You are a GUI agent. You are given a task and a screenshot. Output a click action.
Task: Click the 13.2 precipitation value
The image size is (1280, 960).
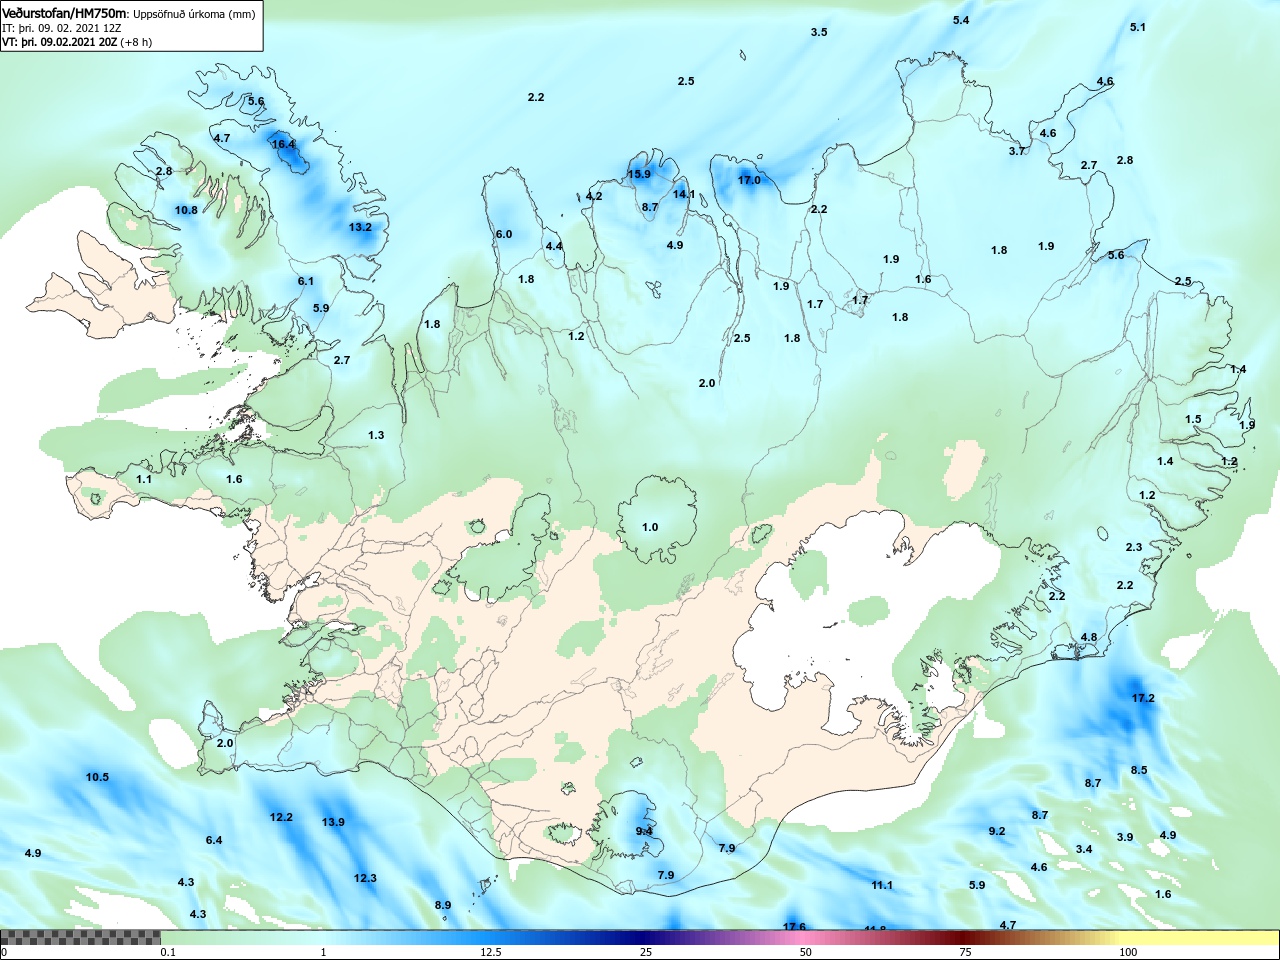360,227
